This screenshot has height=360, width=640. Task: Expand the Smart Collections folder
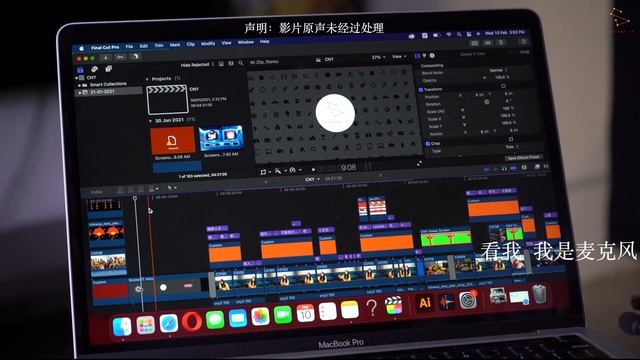pyautogui.click(x=80, y=85)
